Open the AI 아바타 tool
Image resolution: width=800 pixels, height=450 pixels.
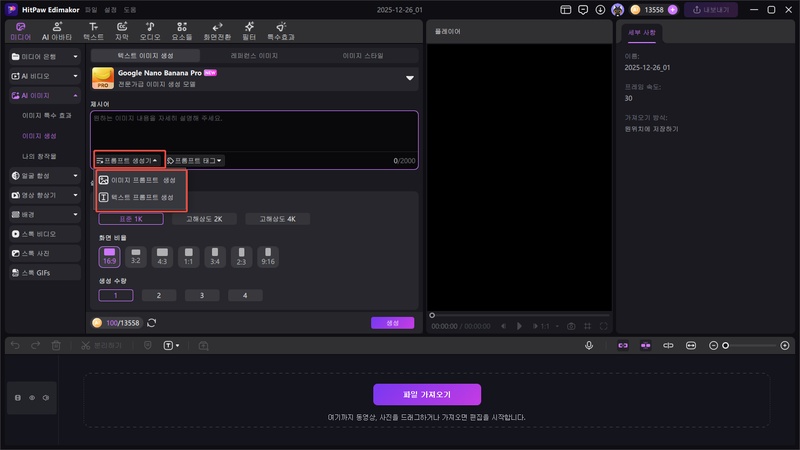pyautogui.click(x=57, y=31)
